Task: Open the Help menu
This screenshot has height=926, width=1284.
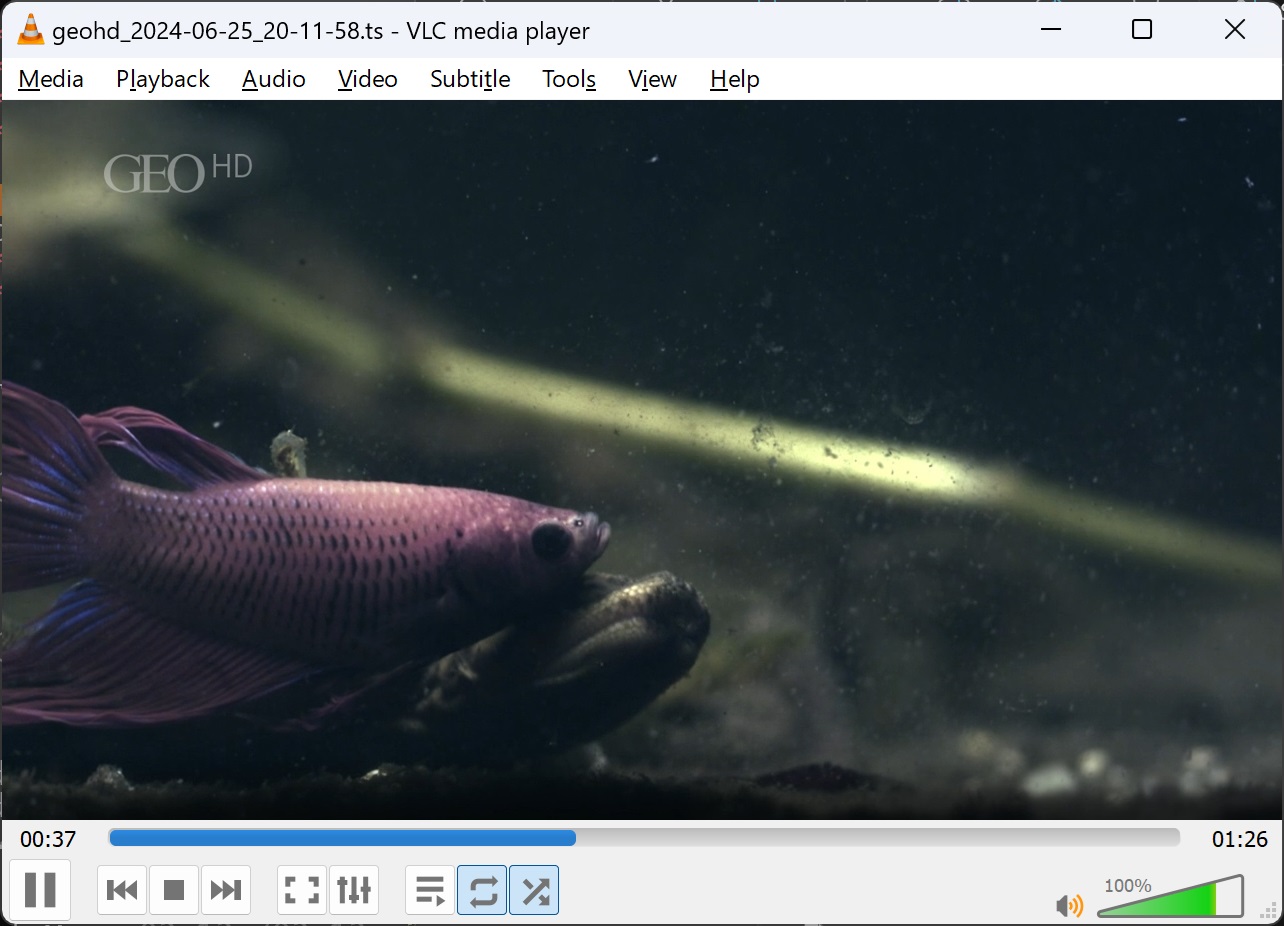Action: pyautogui.click(x=735, y=79)
